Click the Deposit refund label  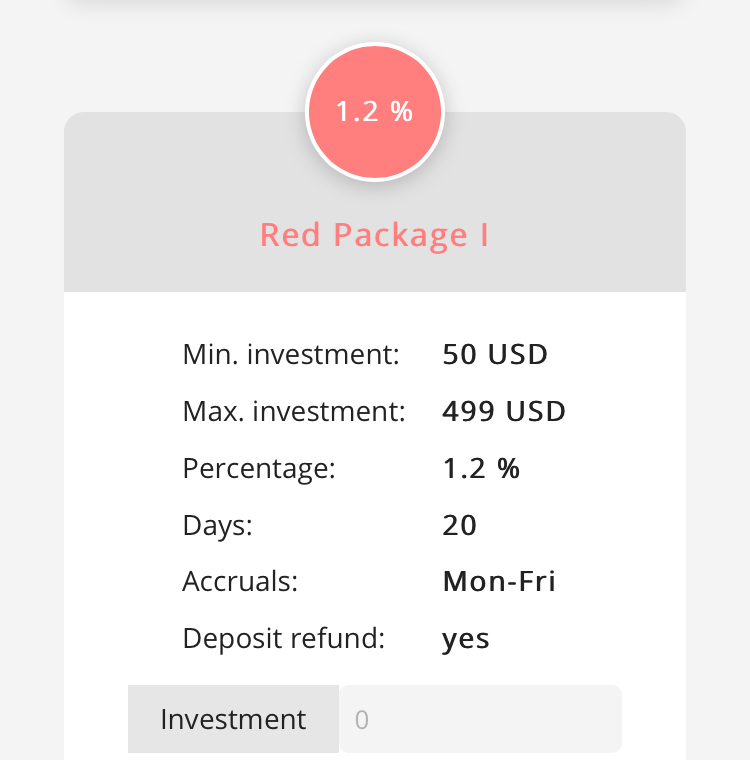[283, 639]
